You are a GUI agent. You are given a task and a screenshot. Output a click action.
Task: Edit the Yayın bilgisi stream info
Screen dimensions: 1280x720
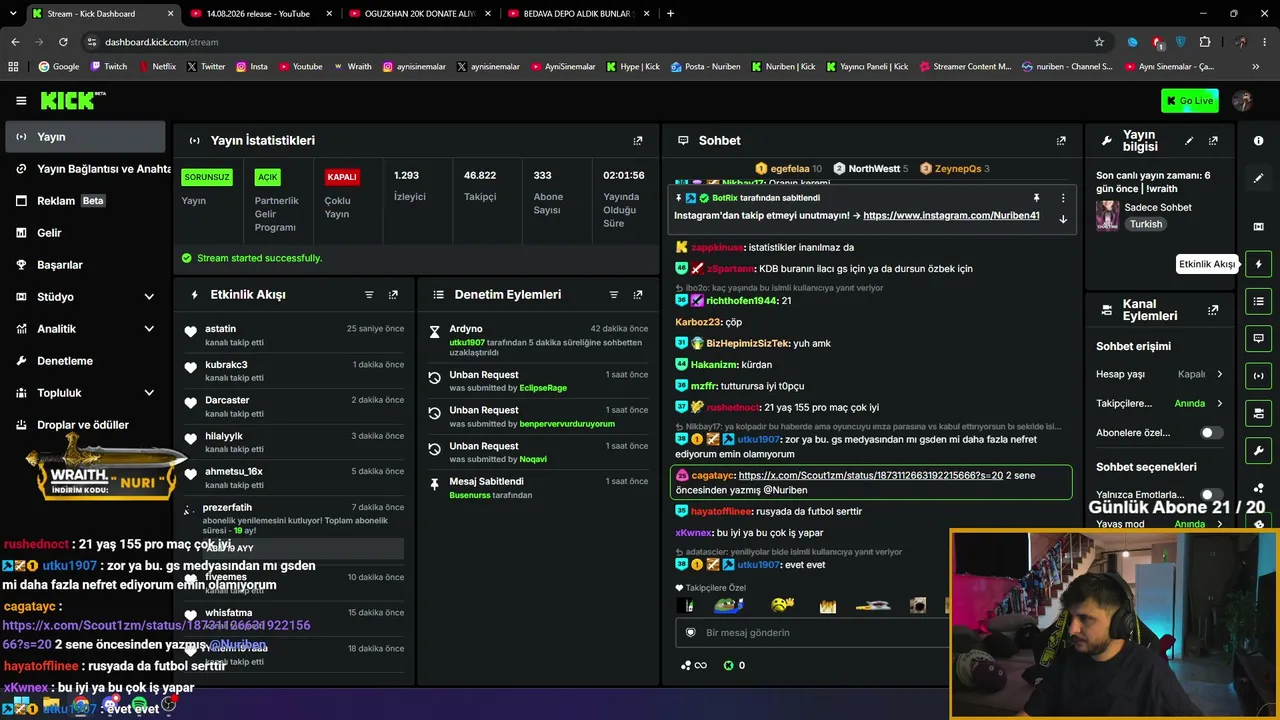coord(1189,141)
